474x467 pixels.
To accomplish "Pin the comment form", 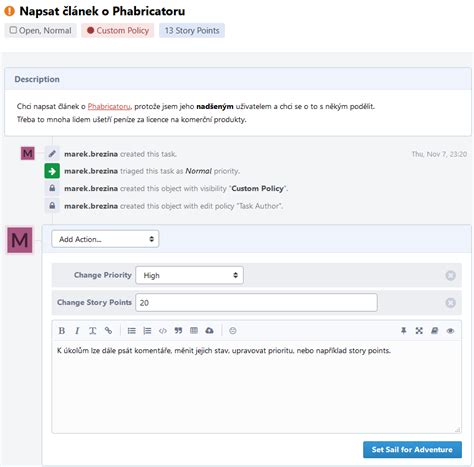I will click(403, 331).
